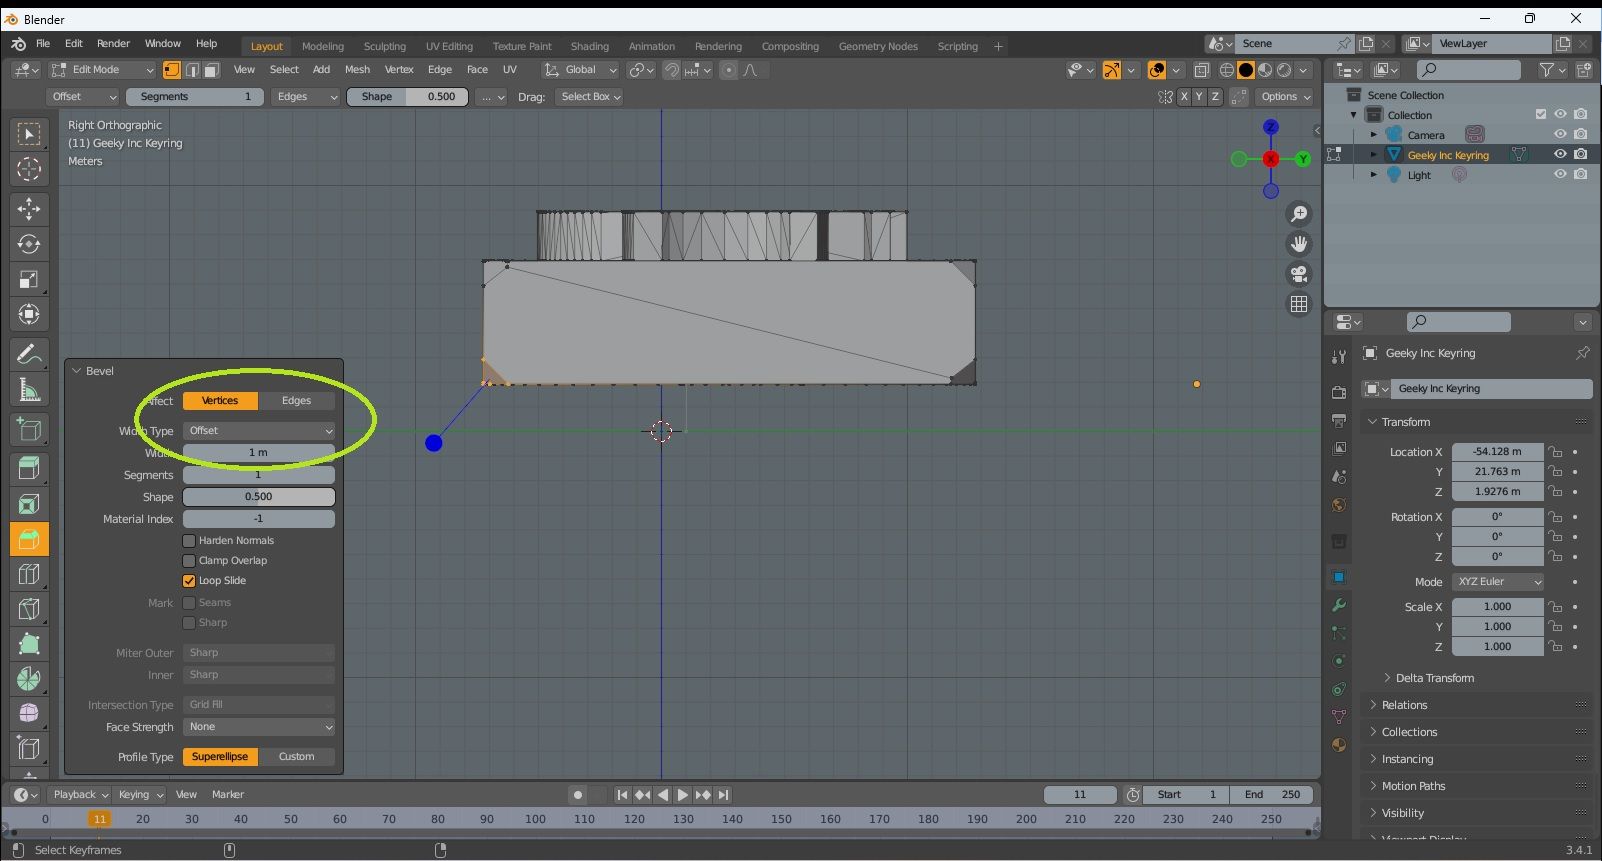Open the Face Strength None dropdown
Image resolution: width=1602 pixels, height=861 pixels.
(259, 727)
